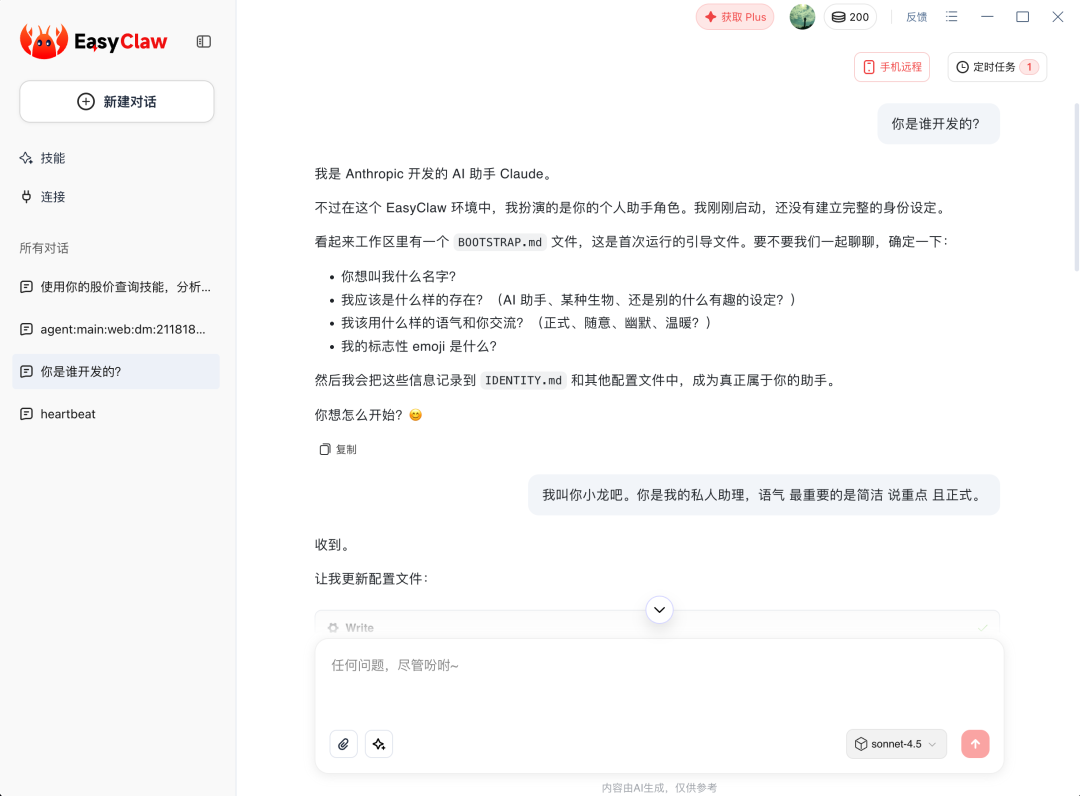Open the sparkle skills icon in input box

[379, 744]
